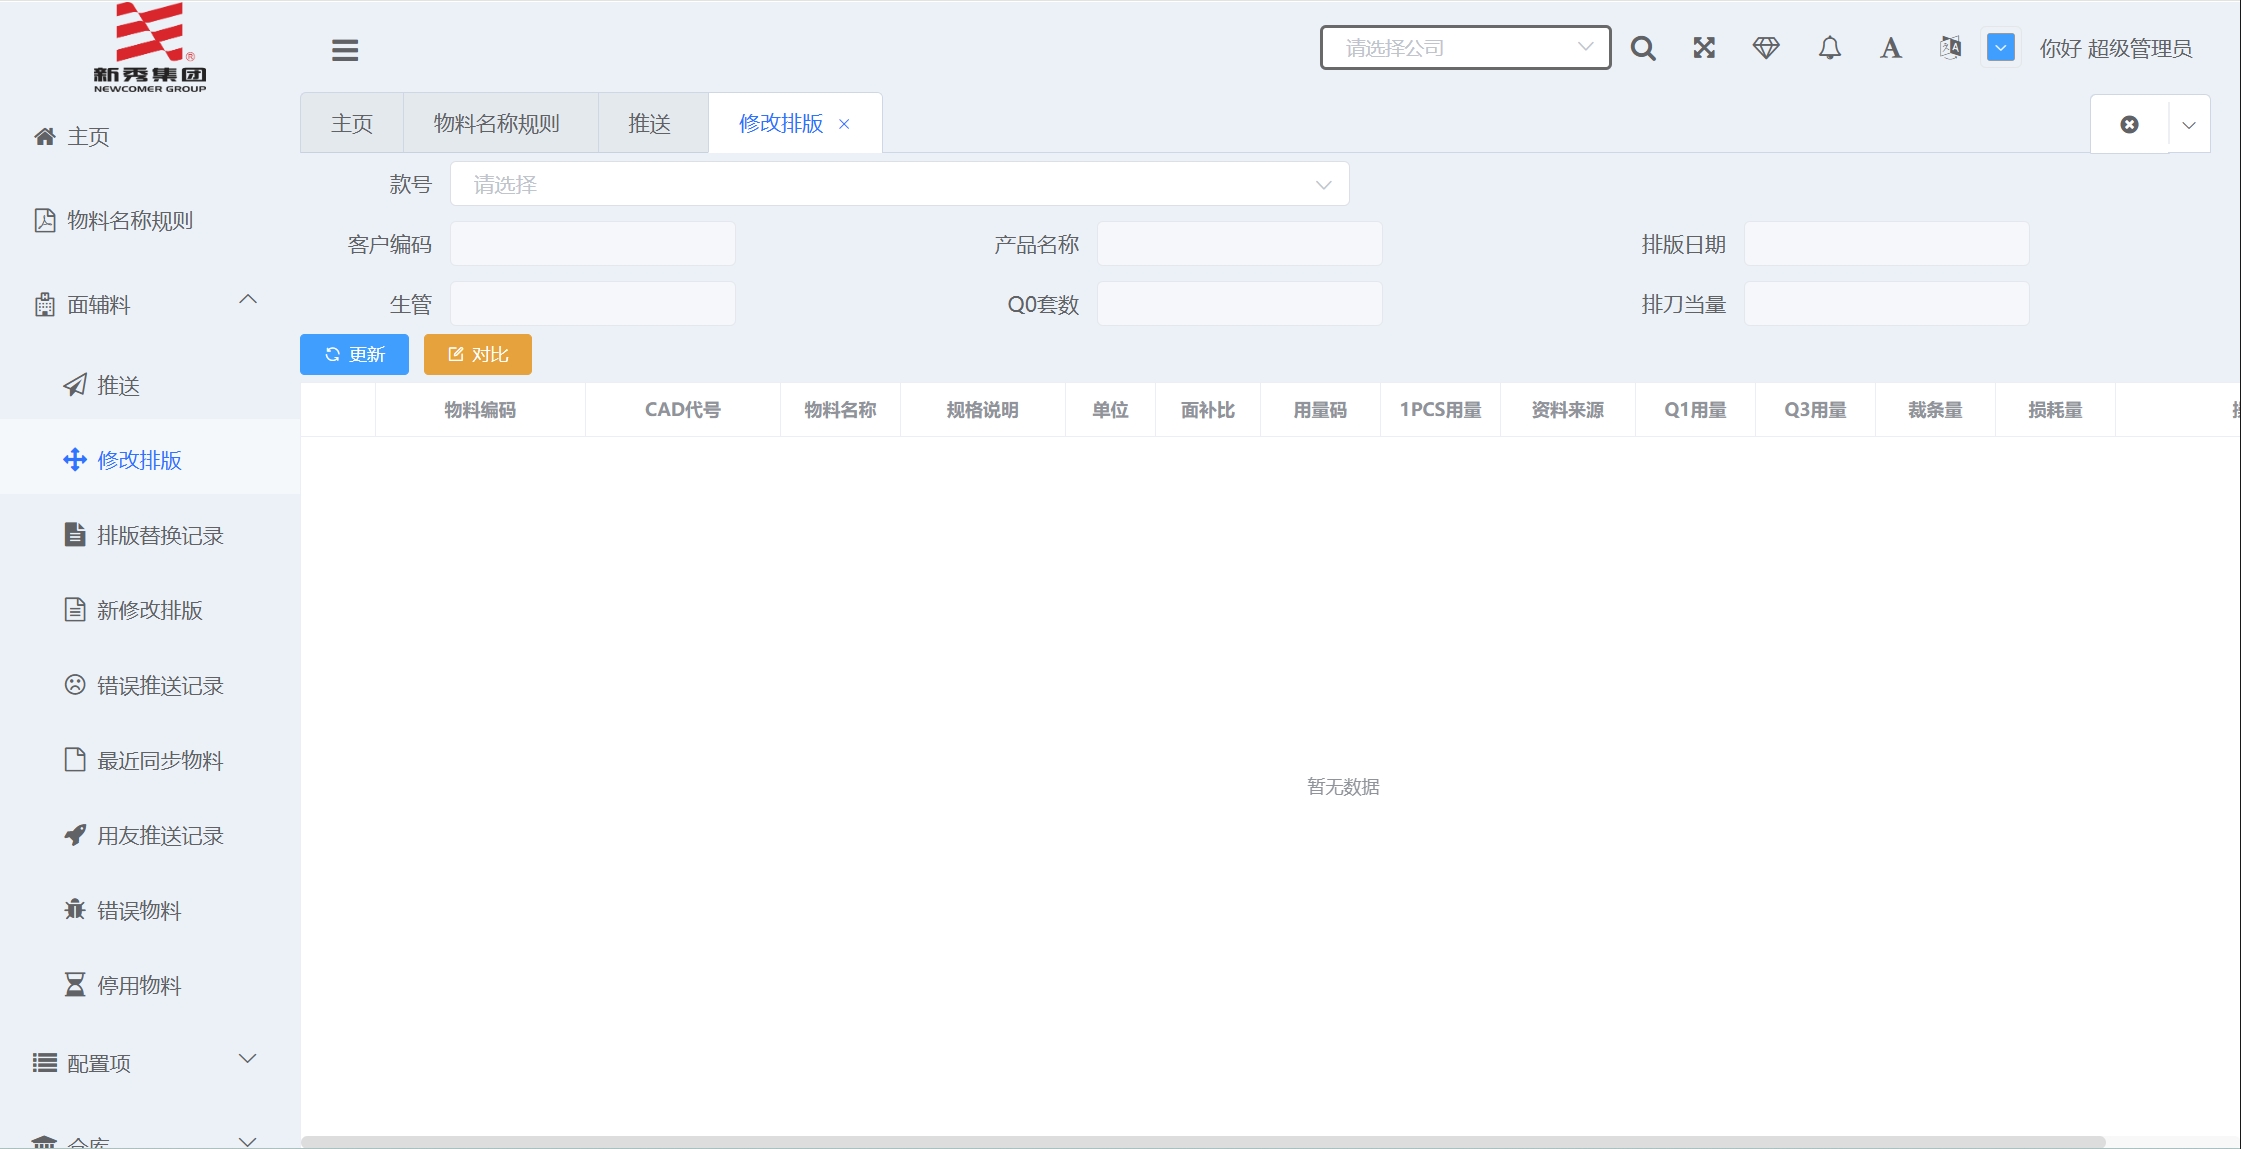Switch to the 物料名称规则 tab
This screenshot has width=2241, height=1149.
[497, 123]
